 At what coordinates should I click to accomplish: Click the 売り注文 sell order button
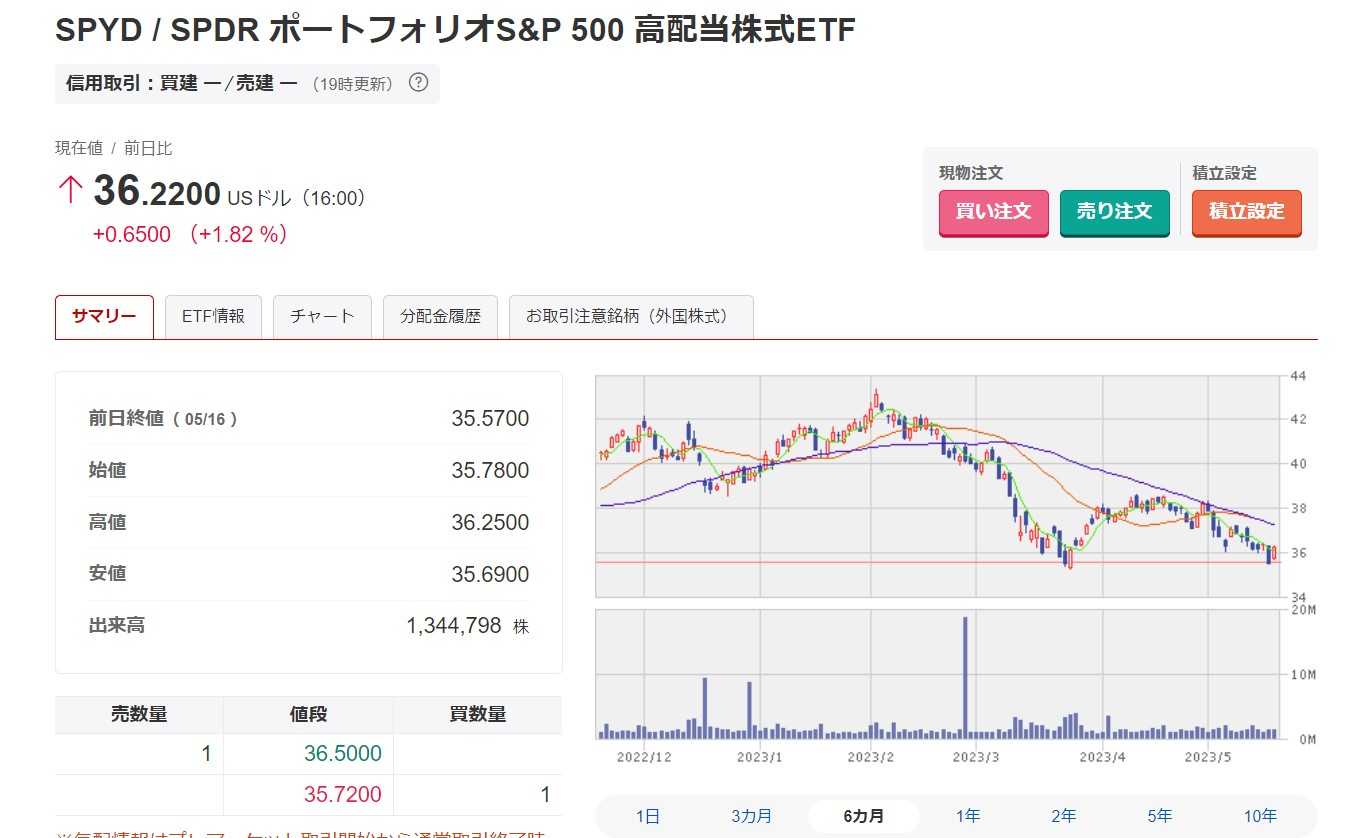click(1114, 212)
